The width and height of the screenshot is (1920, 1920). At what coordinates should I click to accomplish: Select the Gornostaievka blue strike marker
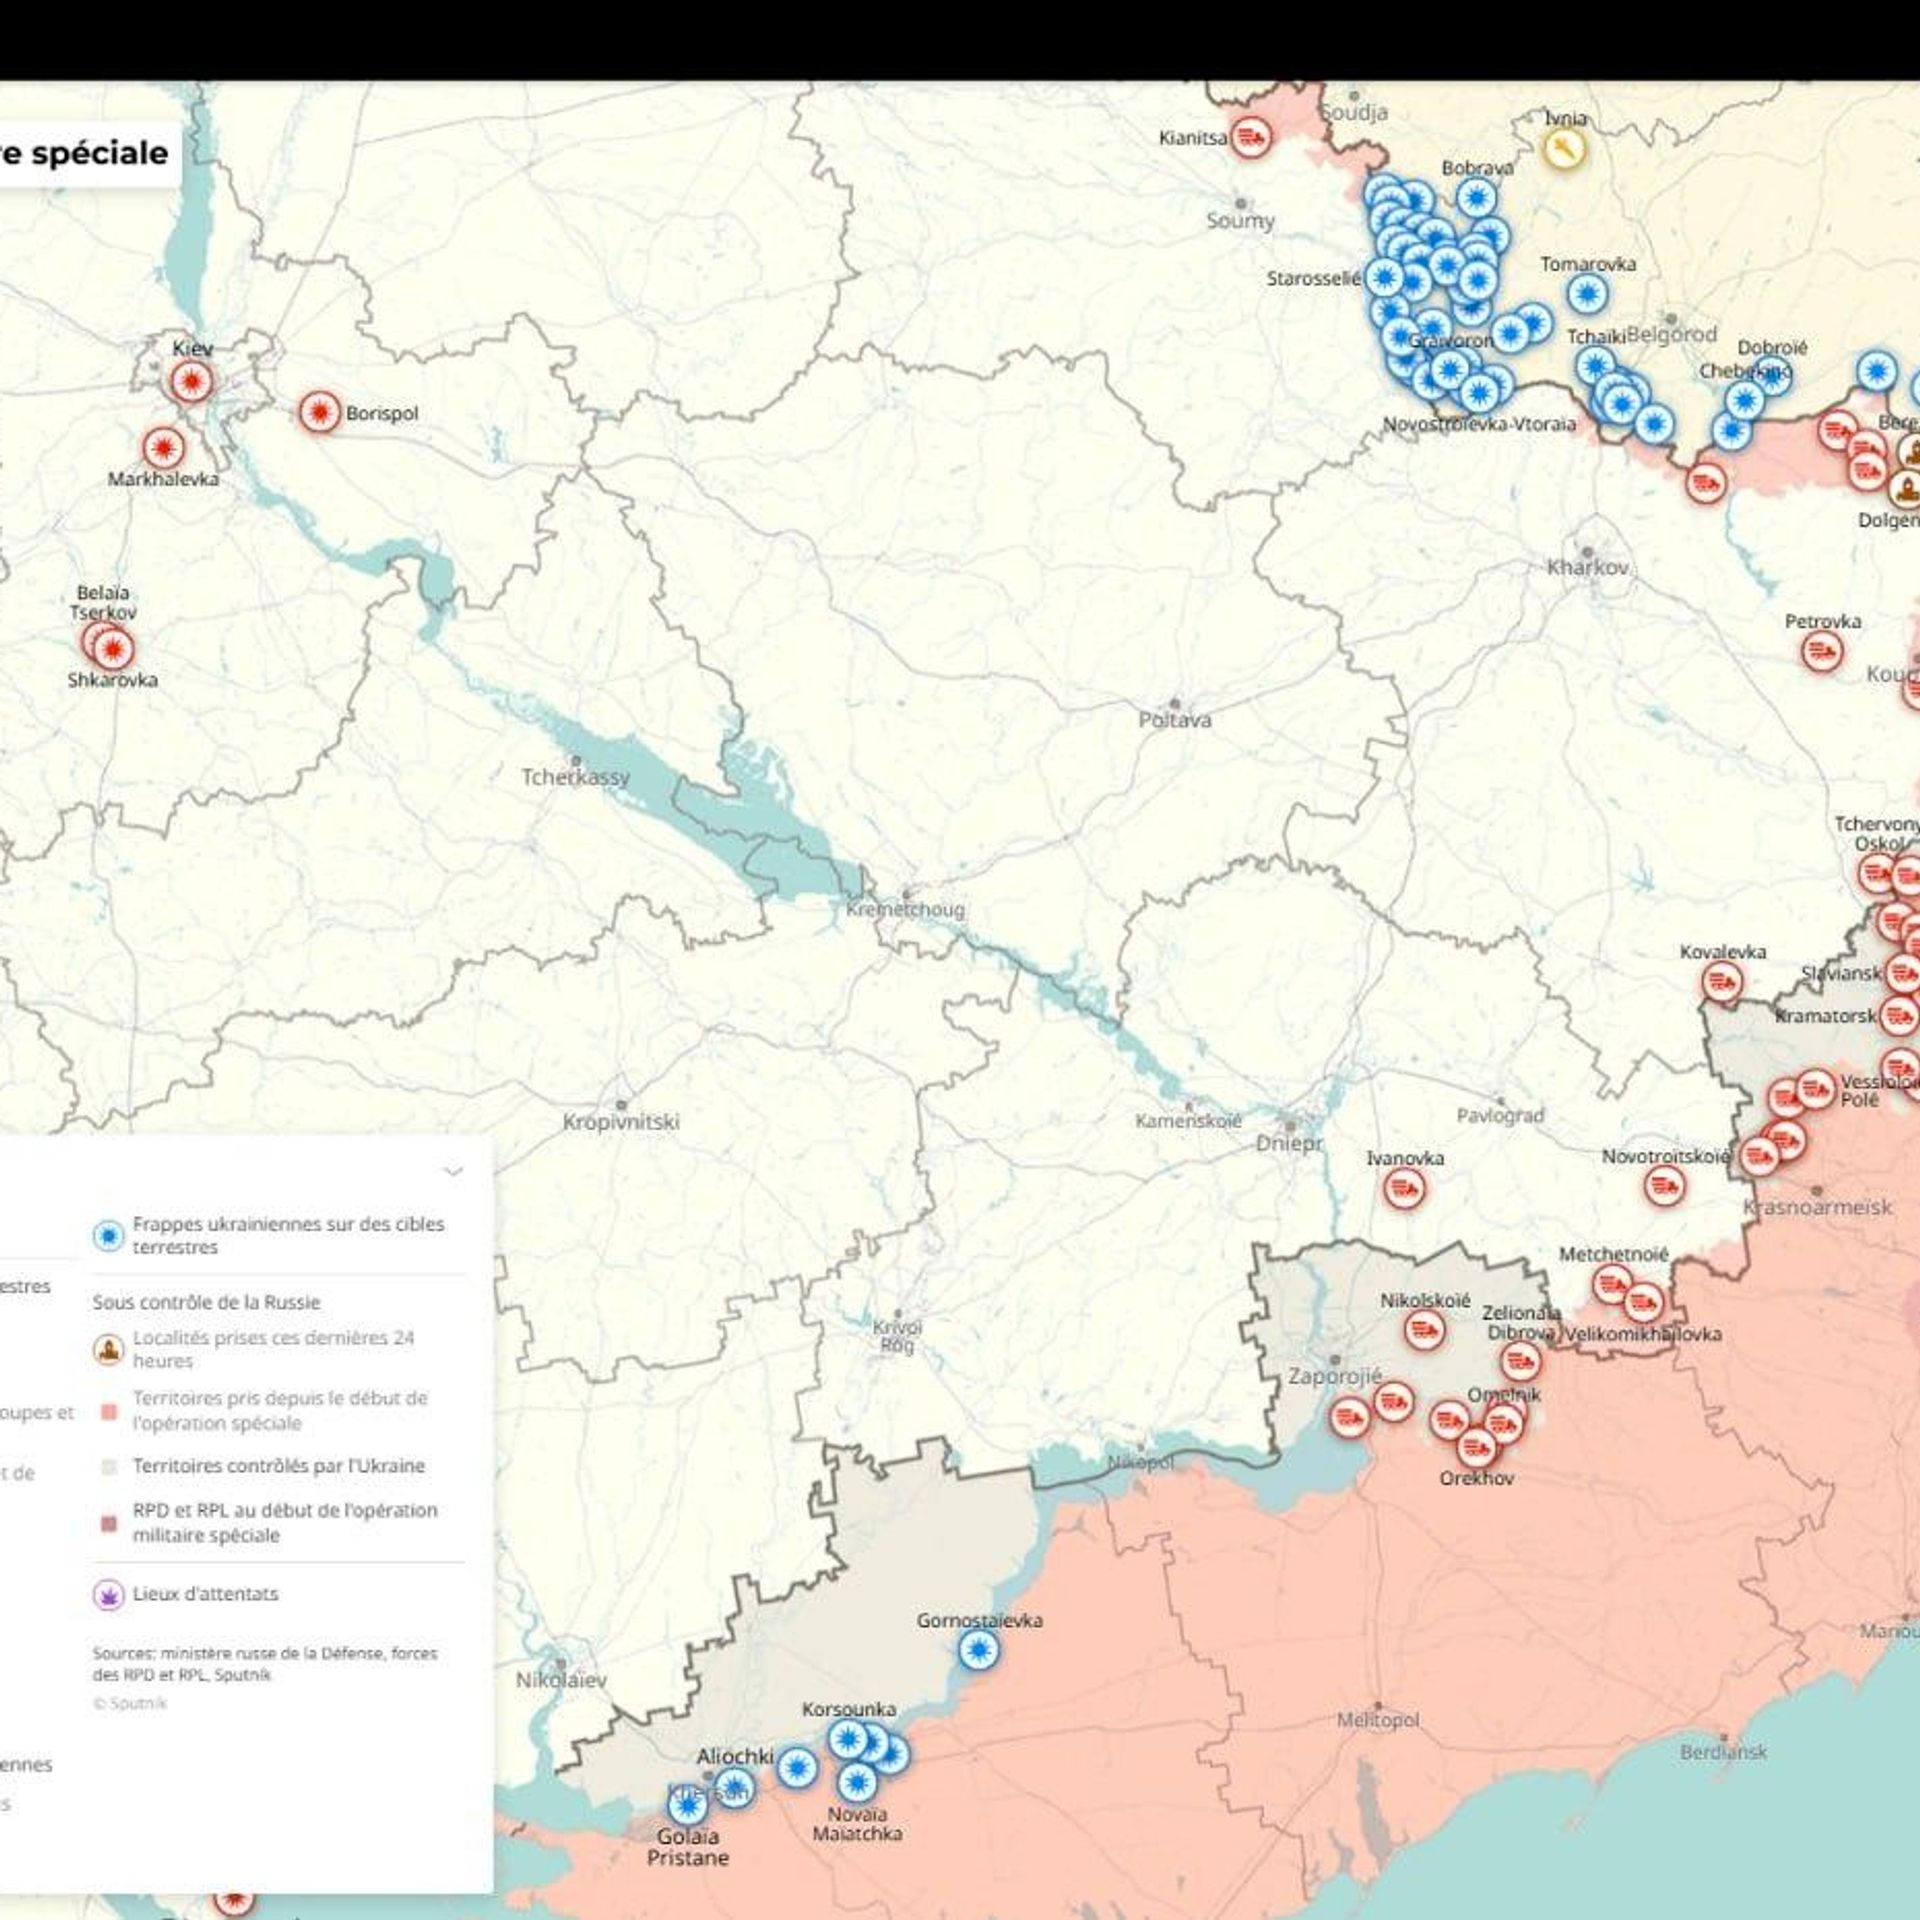[x=978, y=1649]
